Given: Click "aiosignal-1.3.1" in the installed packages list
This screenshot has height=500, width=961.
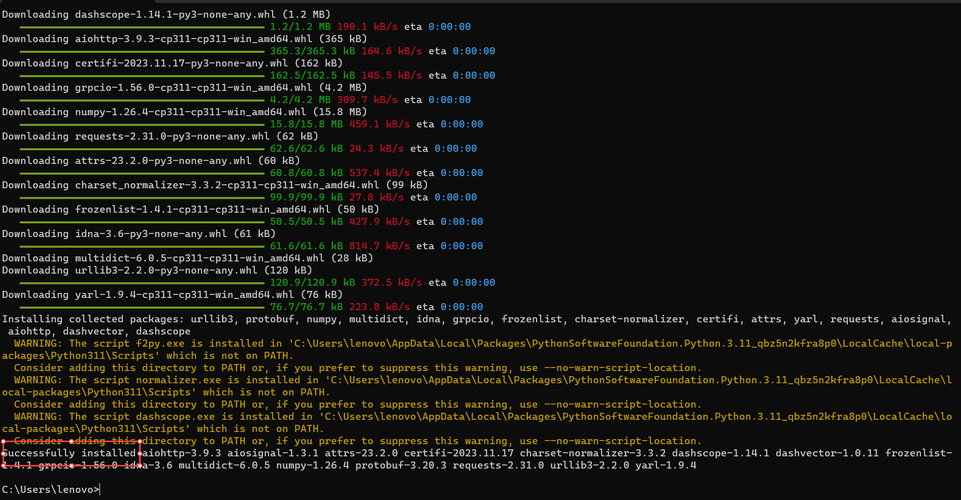Looking at the screenshot, I should point(273,453).
